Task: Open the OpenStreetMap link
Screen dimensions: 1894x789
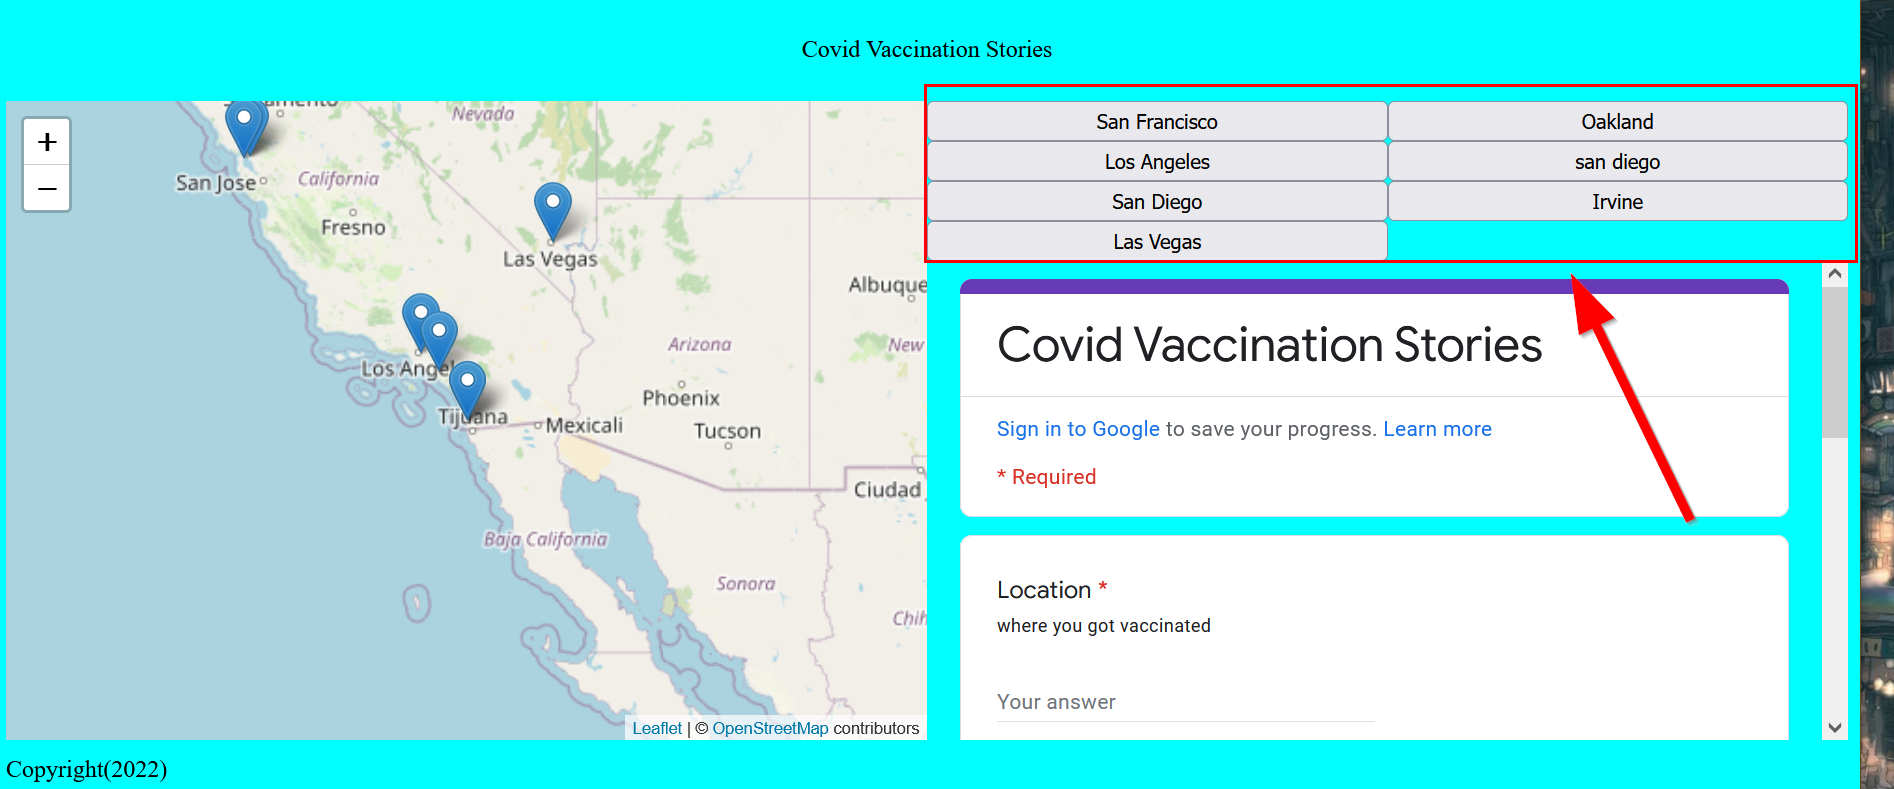Action: [770, 728]
